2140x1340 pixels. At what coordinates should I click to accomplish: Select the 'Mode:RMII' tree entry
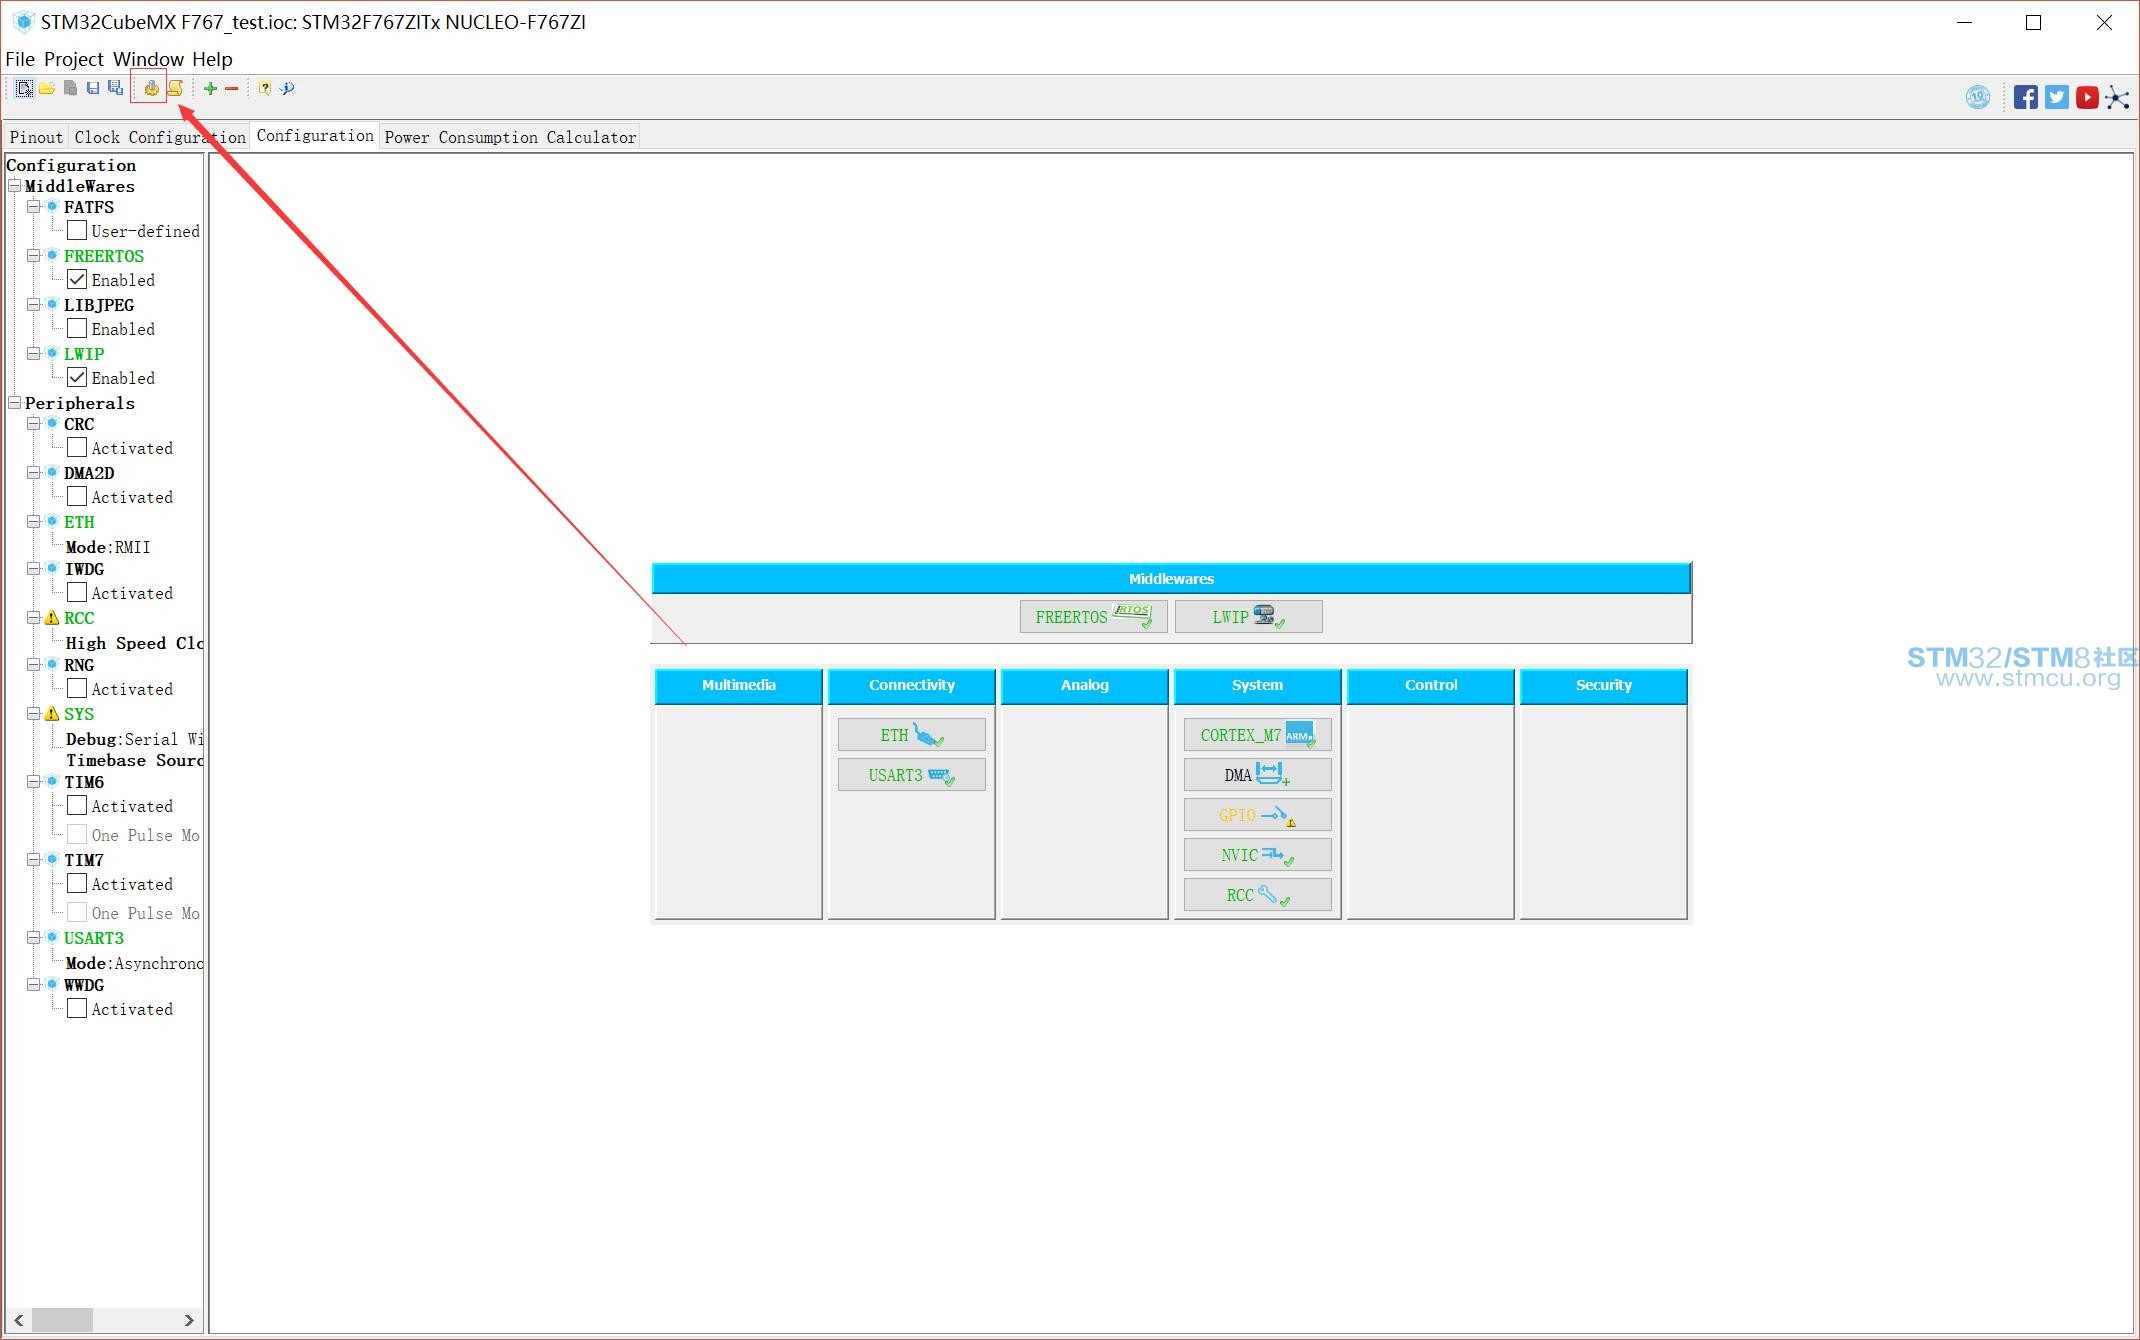108,547
